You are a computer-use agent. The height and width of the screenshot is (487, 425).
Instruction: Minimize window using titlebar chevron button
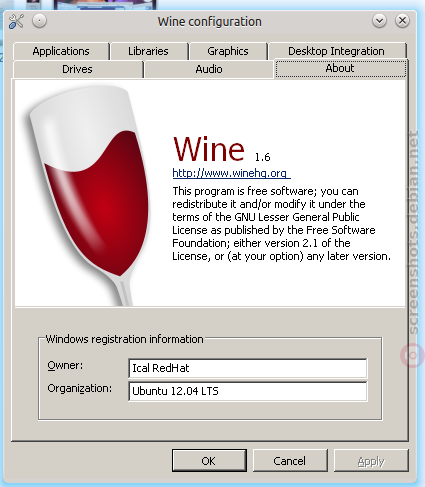pos(379,21)
